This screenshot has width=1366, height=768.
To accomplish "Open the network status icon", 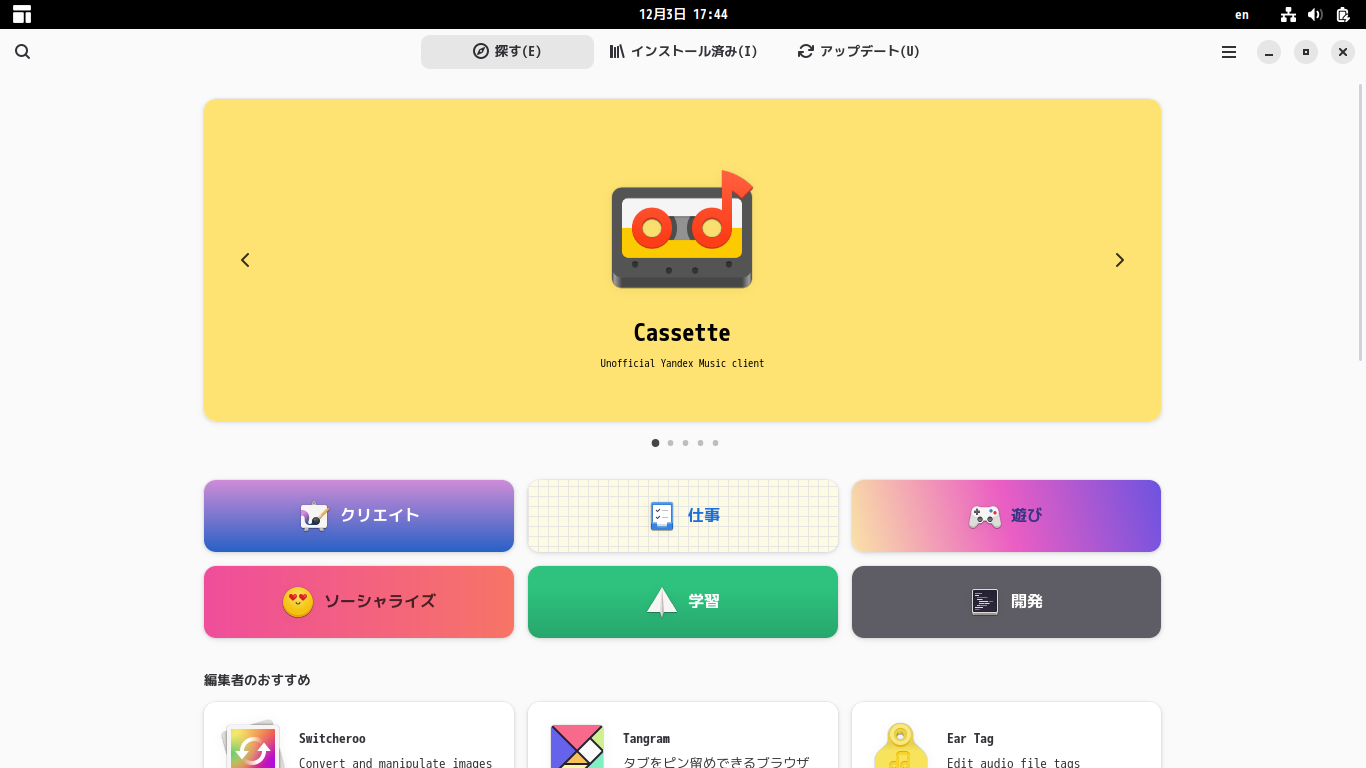I will tap(1288, 14).
